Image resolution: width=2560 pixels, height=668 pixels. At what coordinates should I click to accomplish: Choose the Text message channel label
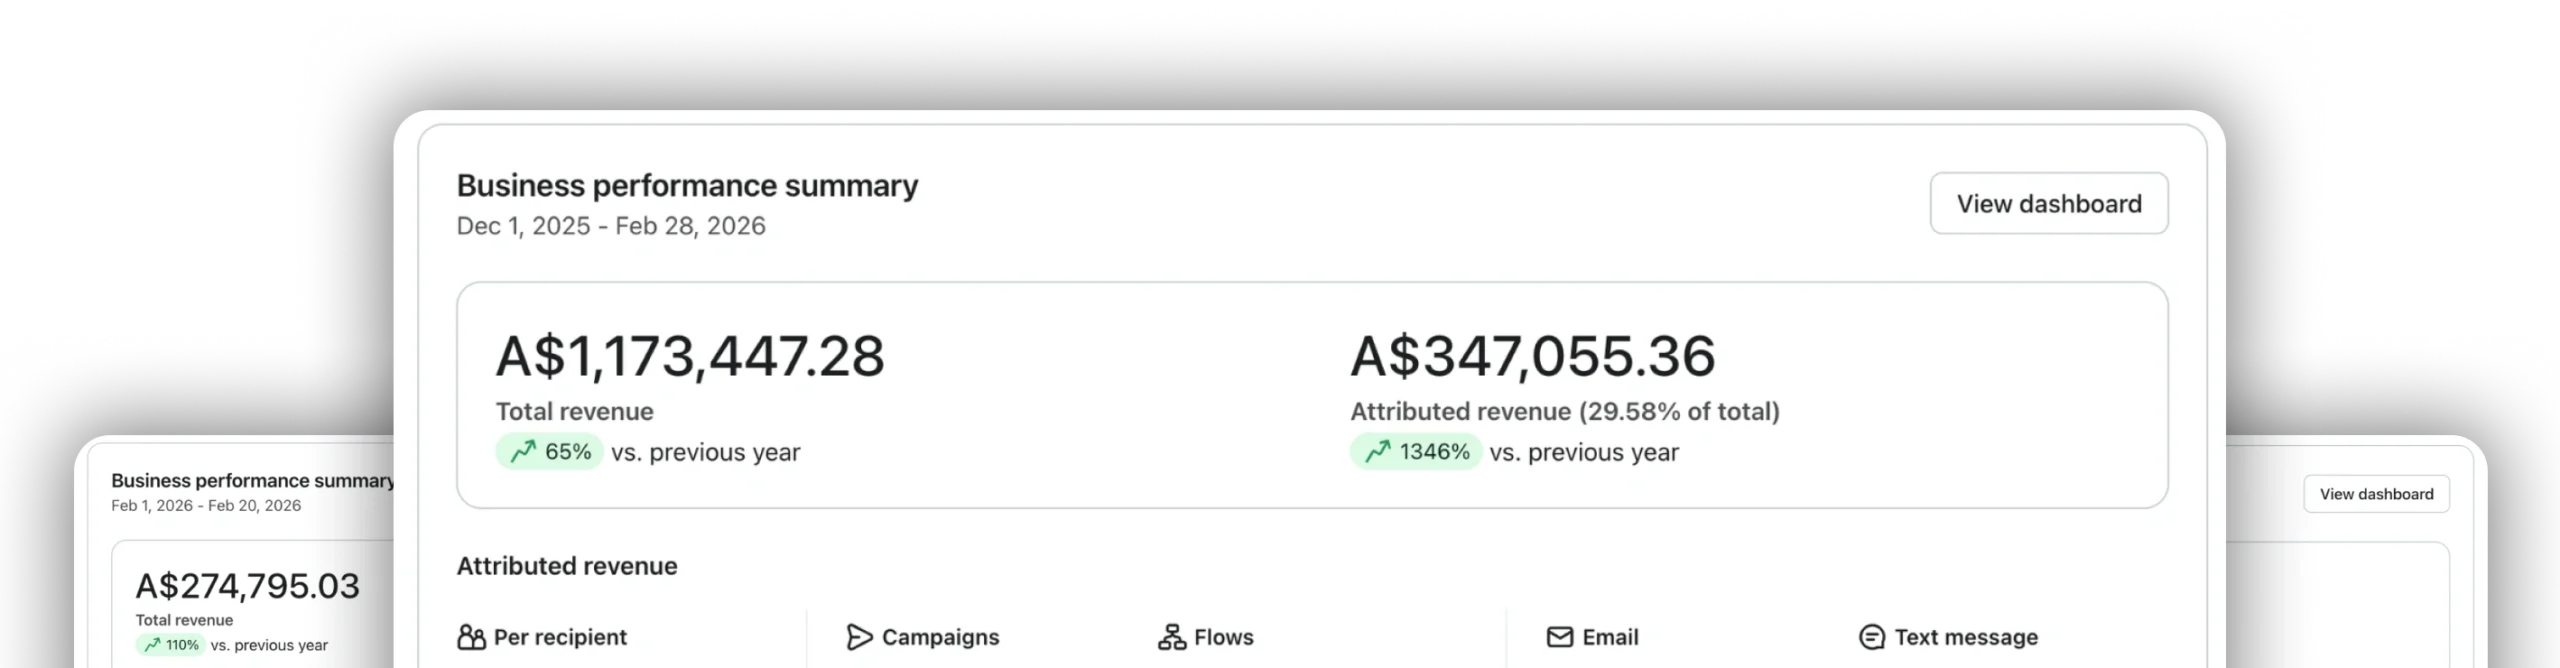click(1965, 637)
